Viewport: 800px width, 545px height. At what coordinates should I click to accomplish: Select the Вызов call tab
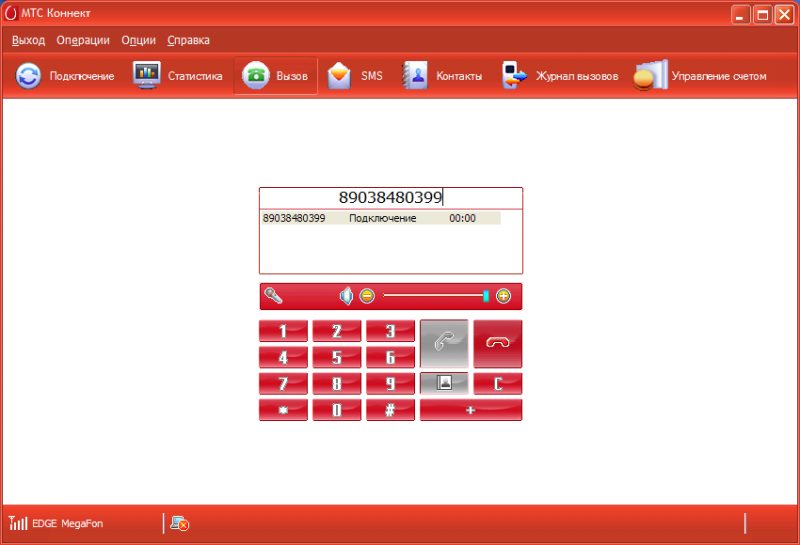click(276, 76)
